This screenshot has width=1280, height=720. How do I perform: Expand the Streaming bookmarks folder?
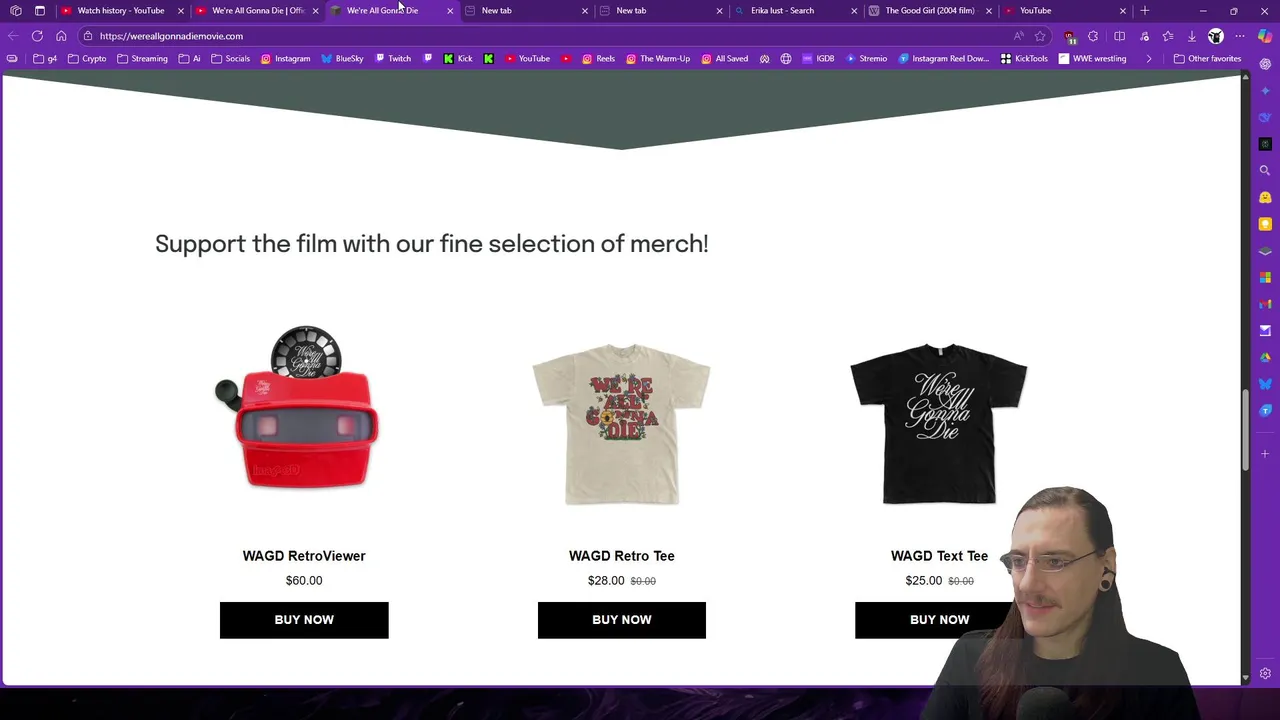(x=142, y=59)
